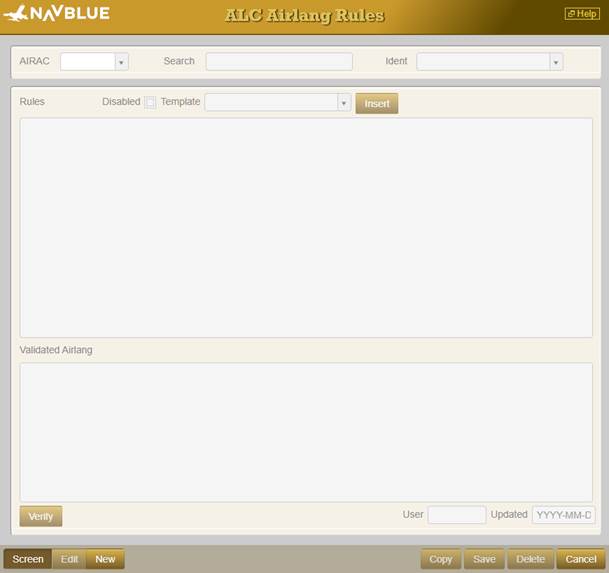The height and width of the screenshot is (573, 609).
Task: Click the Copy button
Action: click(441, 559)
